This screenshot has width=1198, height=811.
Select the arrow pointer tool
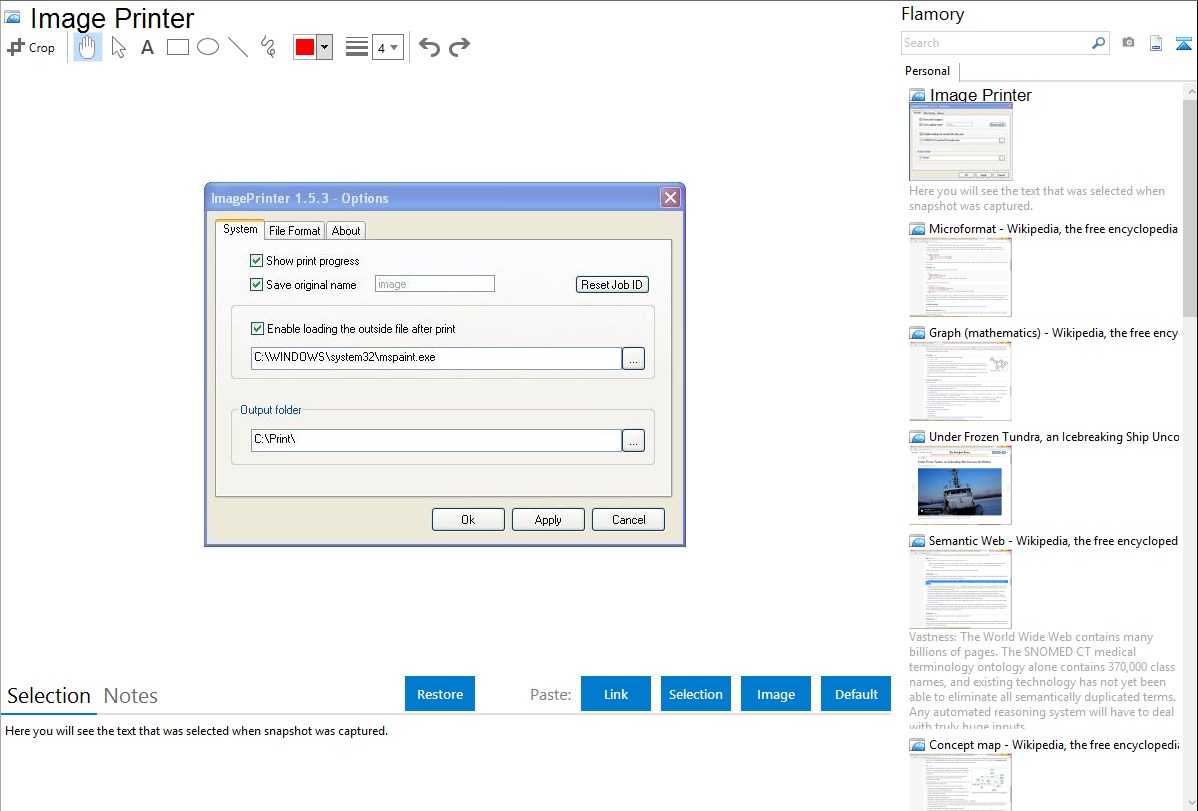click(x=118, y=47)
